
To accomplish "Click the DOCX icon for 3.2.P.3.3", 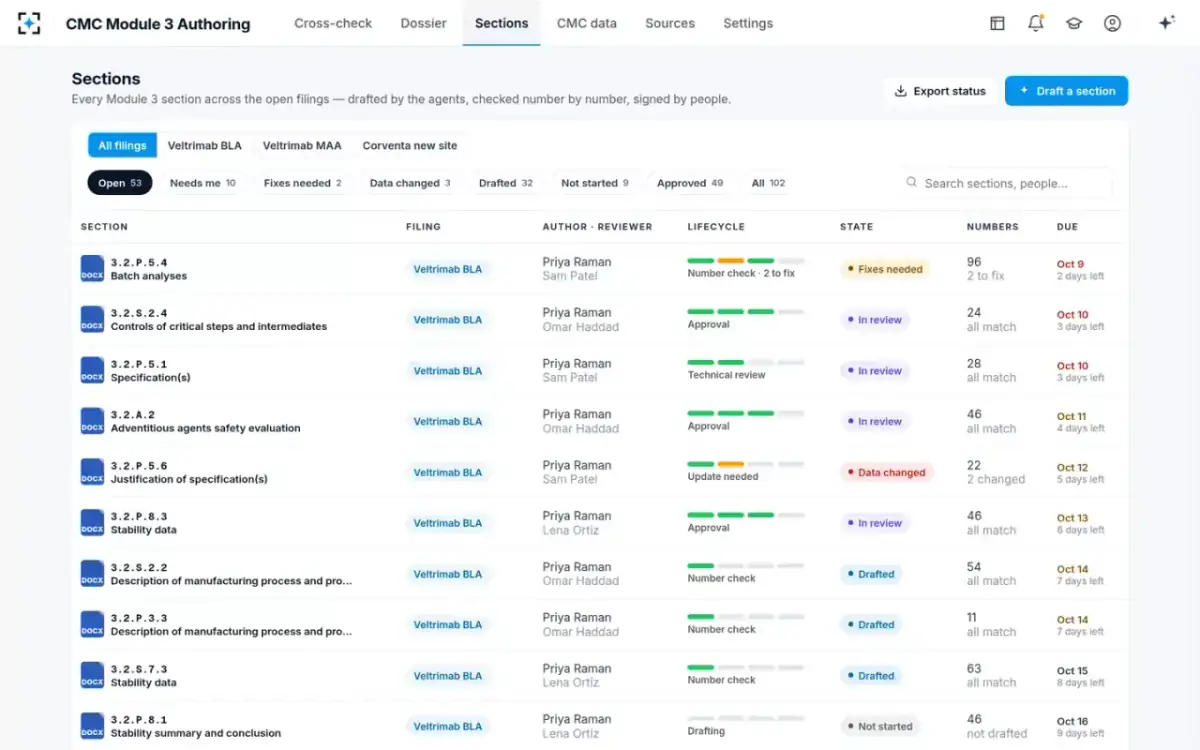I will point(92,625).
